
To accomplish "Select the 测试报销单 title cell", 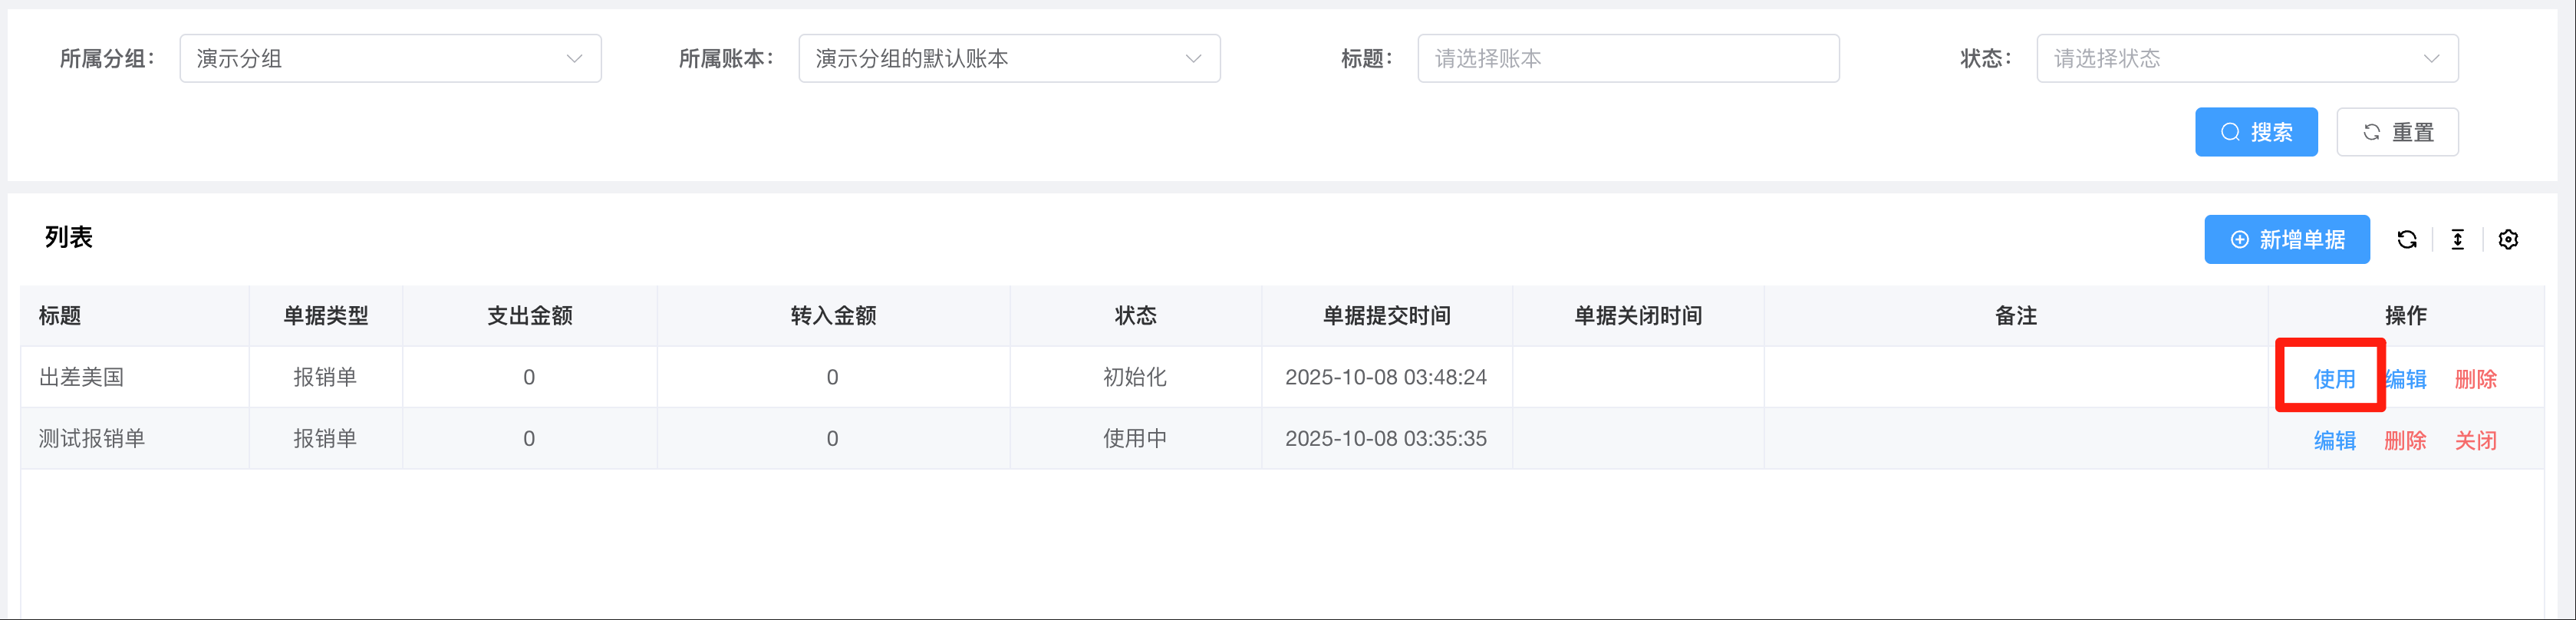I will [x=92, y=438].
